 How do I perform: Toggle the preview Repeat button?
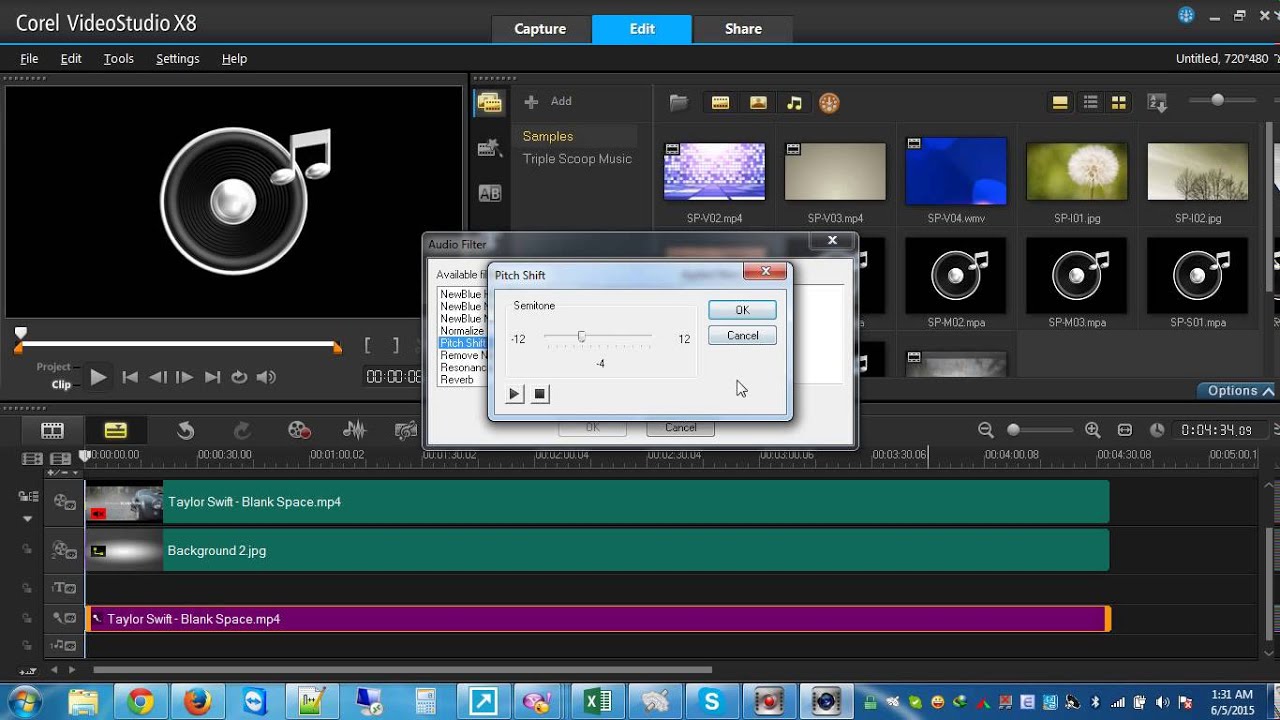pyautogui.click(x=239, y=377)
